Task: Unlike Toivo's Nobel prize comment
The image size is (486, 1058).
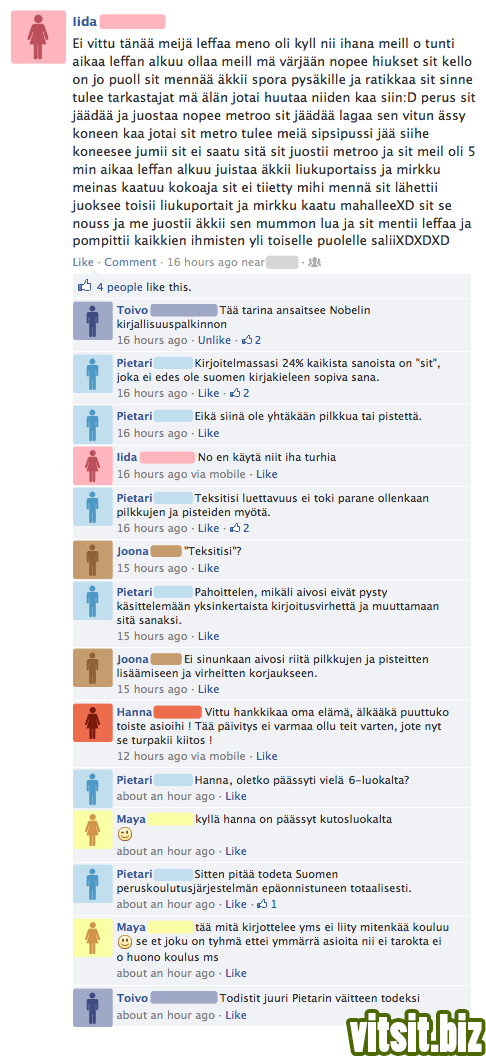Action: pos(214,340)
